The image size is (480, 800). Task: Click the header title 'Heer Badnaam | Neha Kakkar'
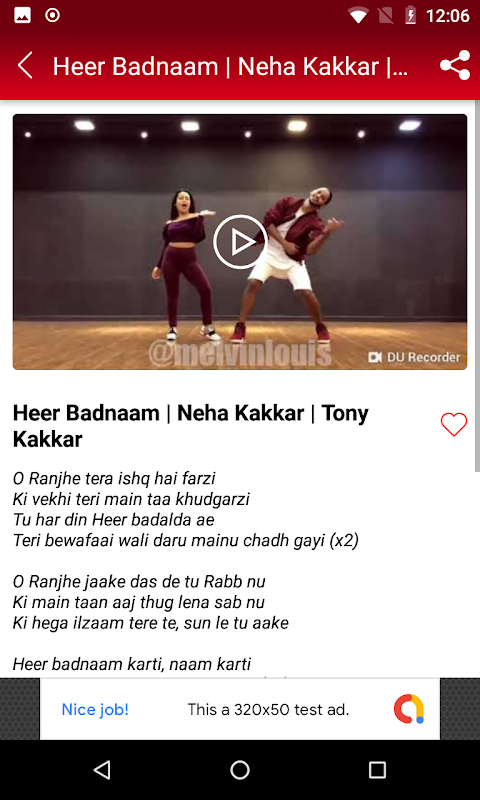231,66
